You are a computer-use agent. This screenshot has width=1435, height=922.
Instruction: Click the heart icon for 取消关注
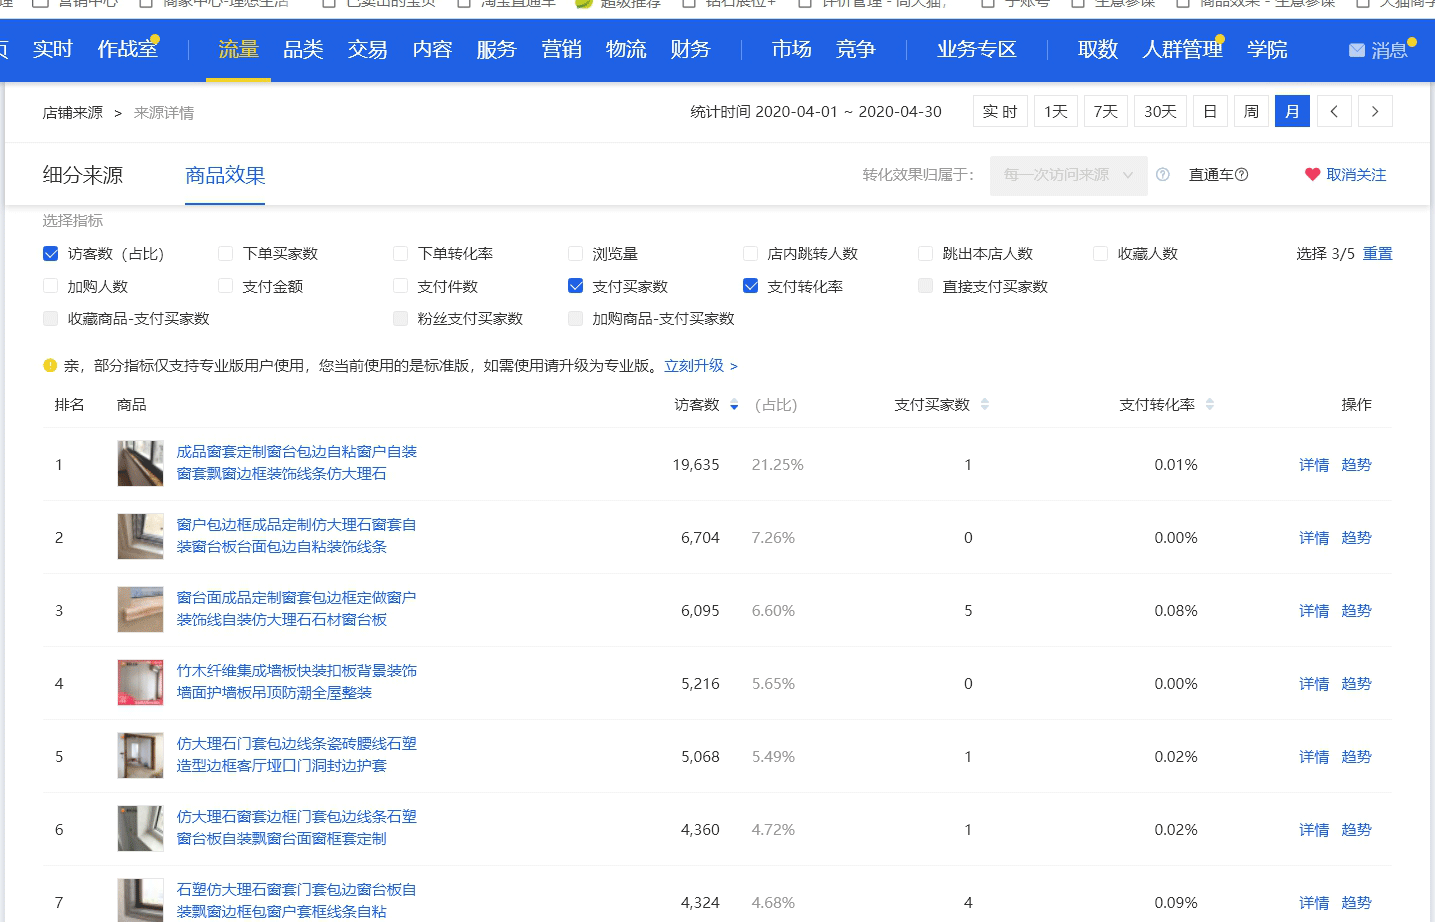point(1312,175)
